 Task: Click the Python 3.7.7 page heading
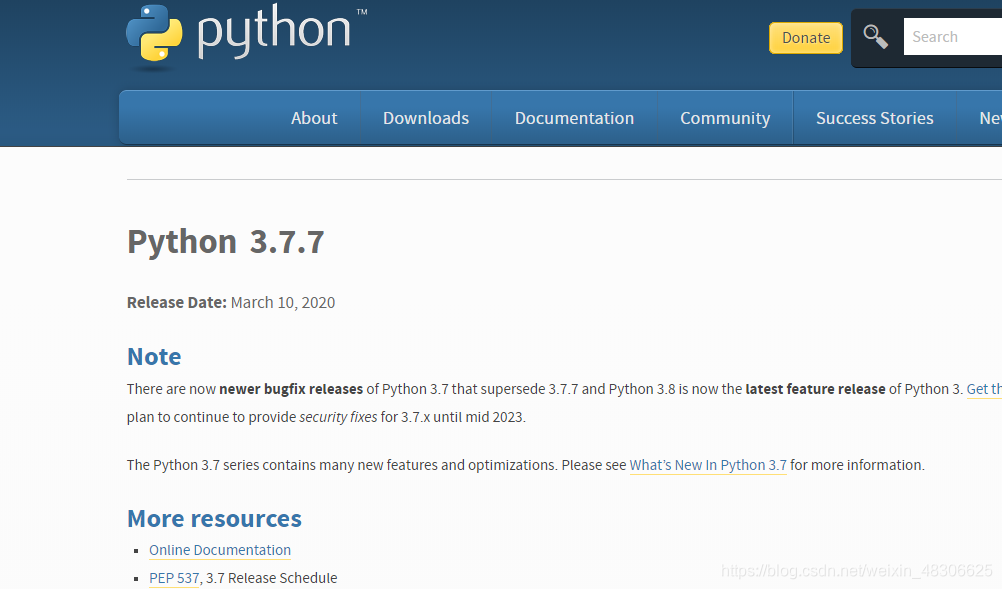click(226, 241)
